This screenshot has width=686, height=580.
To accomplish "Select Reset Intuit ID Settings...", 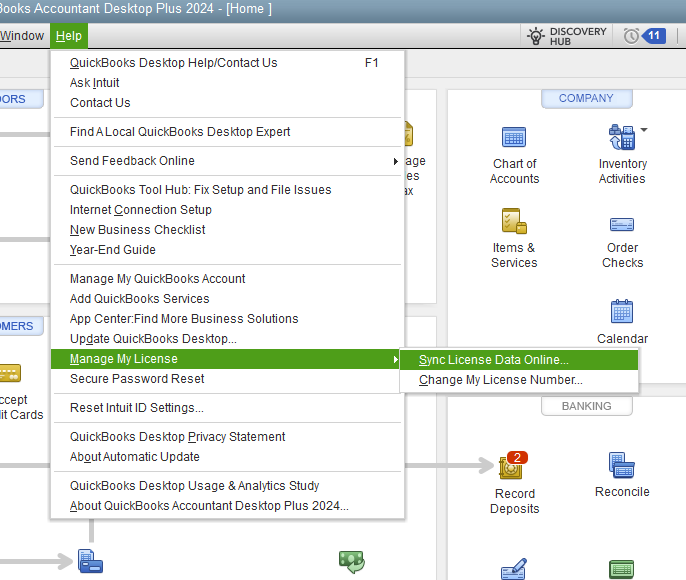I will point(227,408).
